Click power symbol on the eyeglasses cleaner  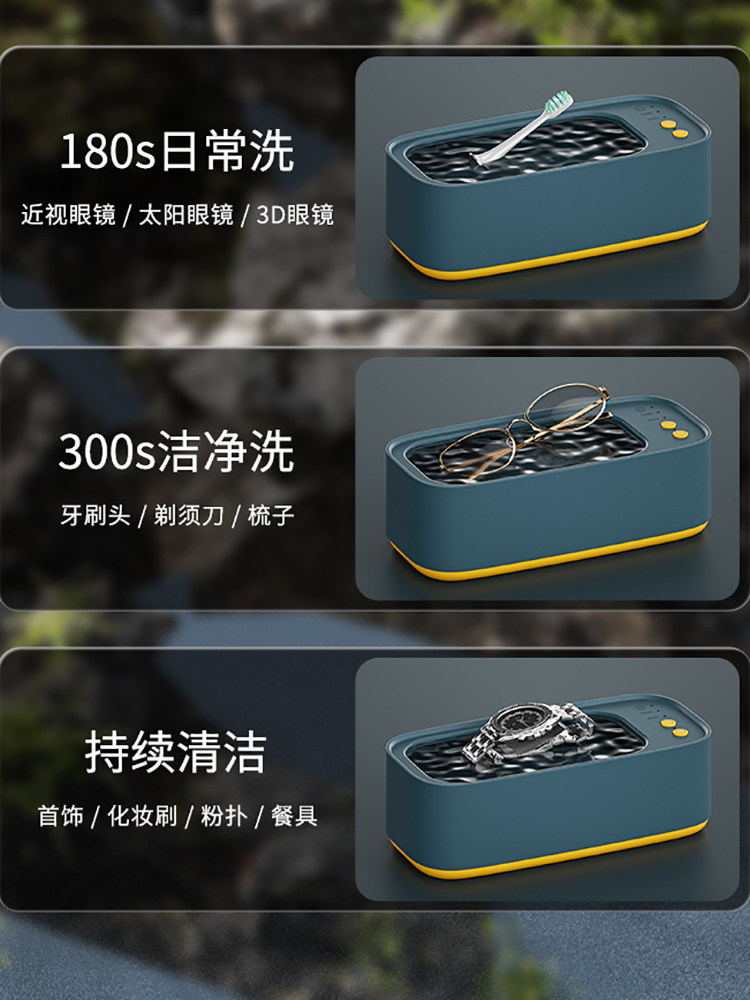pyautogui.click(x=641, y=409)
